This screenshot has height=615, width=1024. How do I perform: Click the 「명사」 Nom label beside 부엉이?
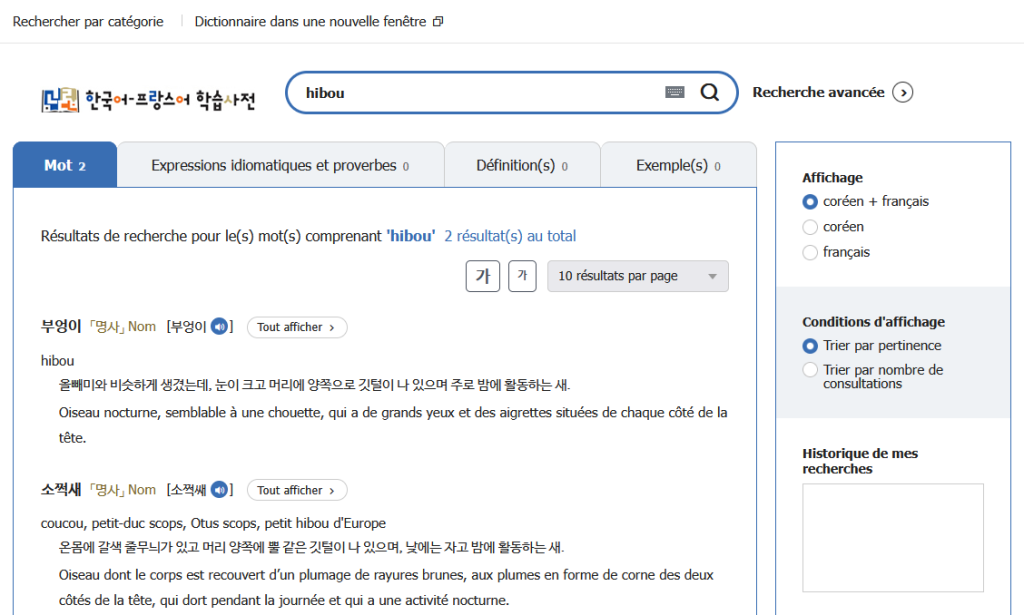click(x=122, y=326)
